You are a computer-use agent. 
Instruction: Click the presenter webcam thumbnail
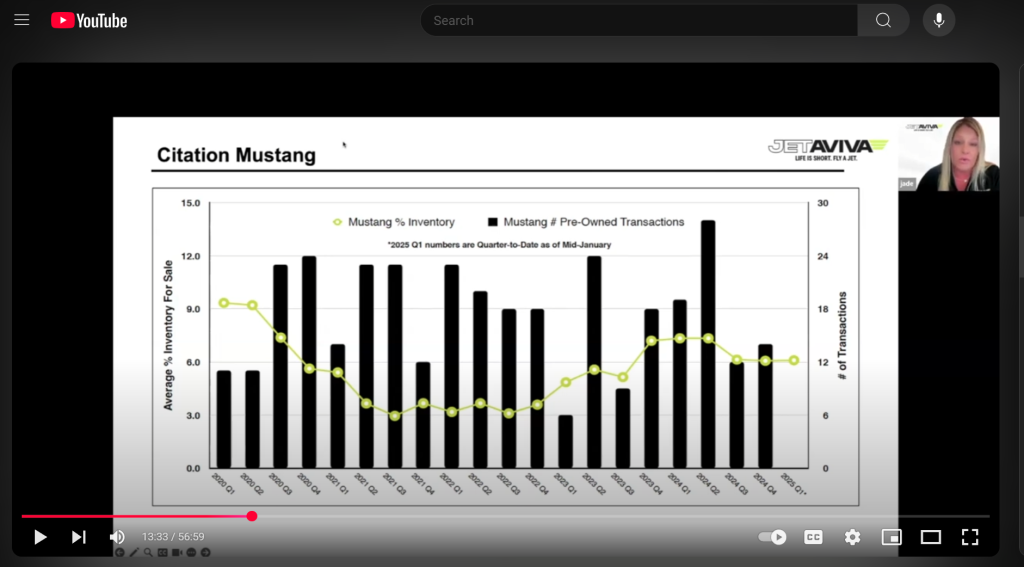point(948,154)
